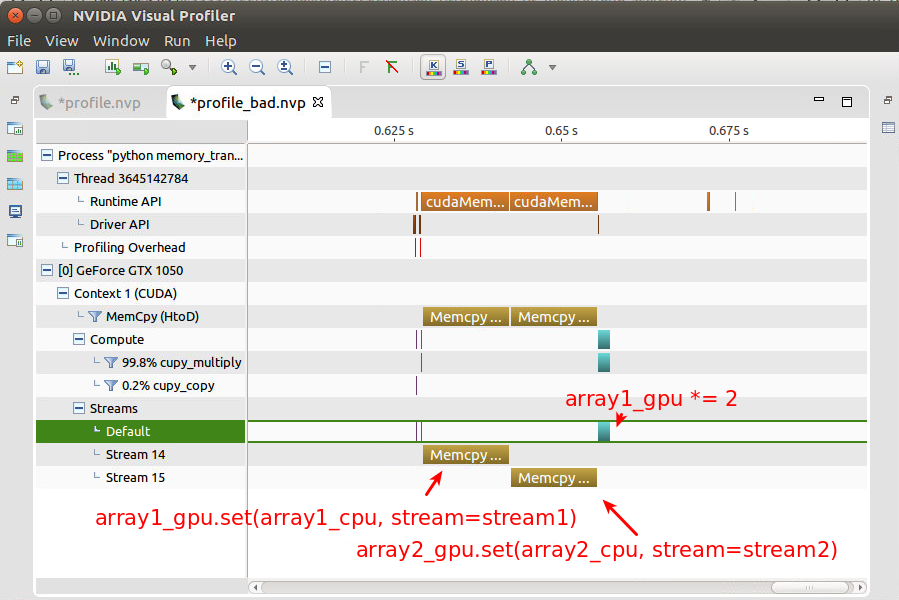This screenshot has width=899, height=600.
Task: Select the red flag marker tool
Action: pos(392,67)
